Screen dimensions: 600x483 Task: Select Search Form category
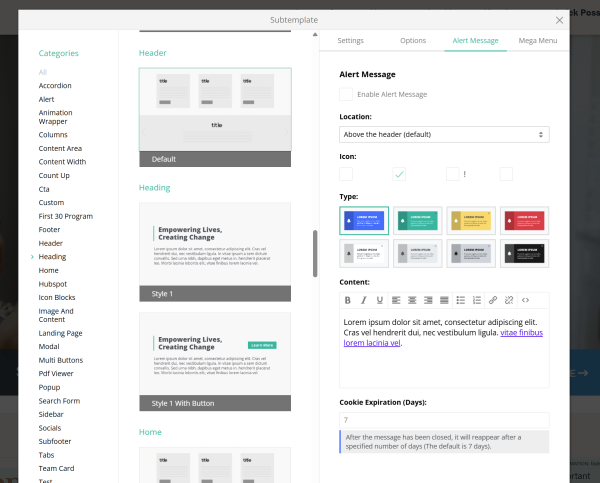pos(59,401)
